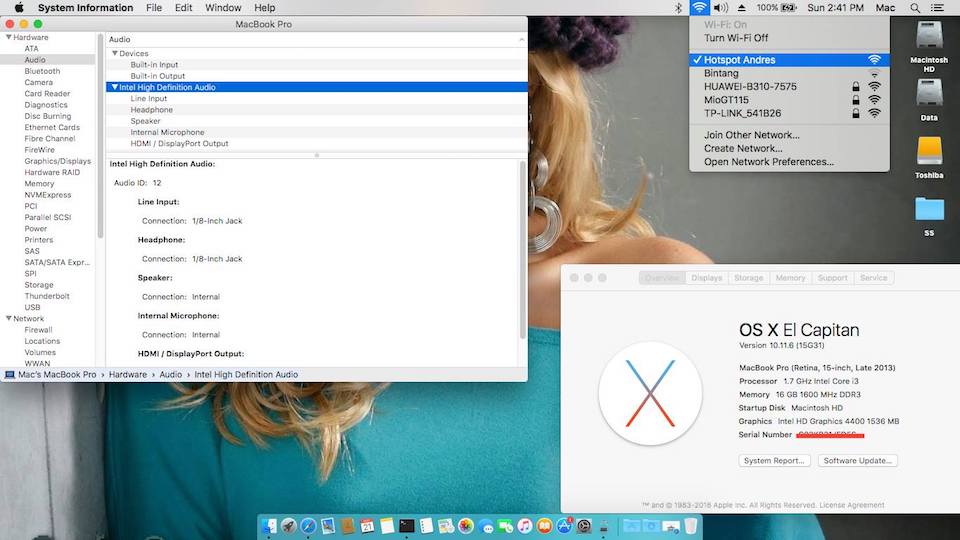The image size is (960, 540).
Task: Click the System Report button
Action: click(x=774, y=460)
